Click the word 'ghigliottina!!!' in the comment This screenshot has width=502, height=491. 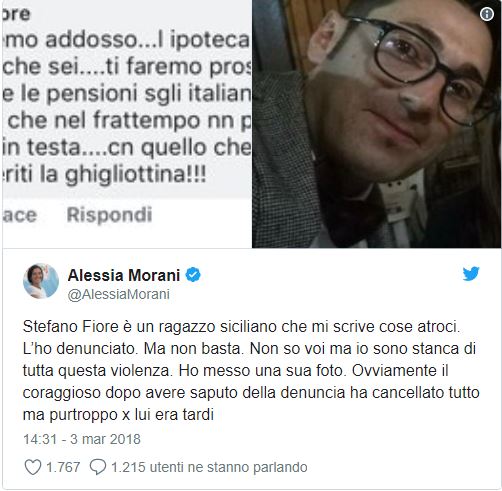click(x=135, y=174)
